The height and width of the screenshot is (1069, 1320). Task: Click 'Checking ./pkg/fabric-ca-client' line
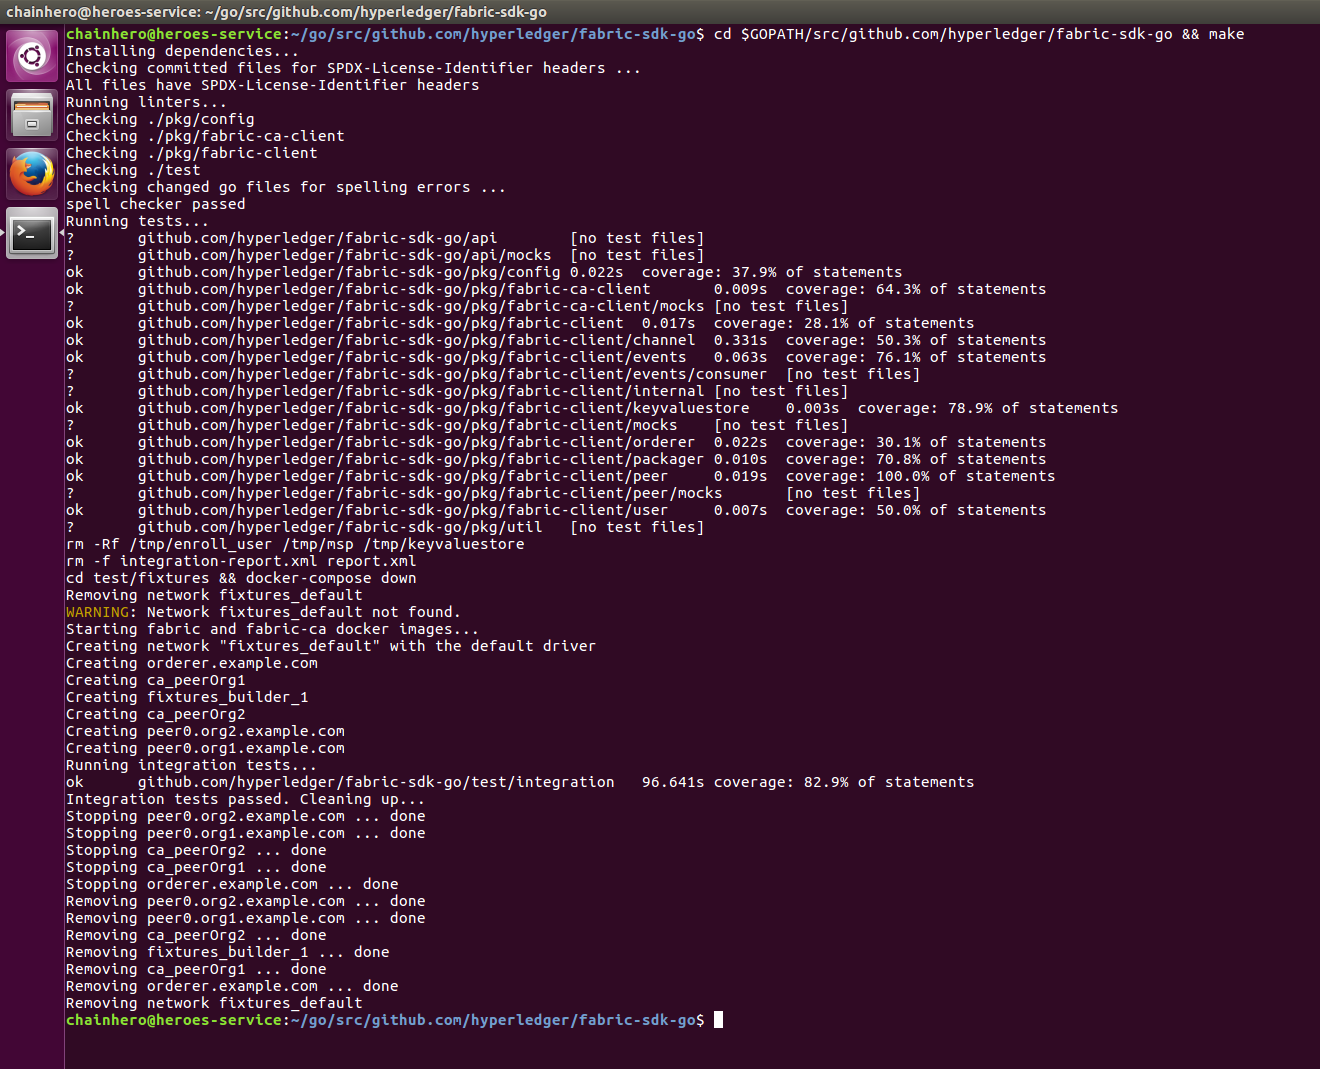[205, 136]
